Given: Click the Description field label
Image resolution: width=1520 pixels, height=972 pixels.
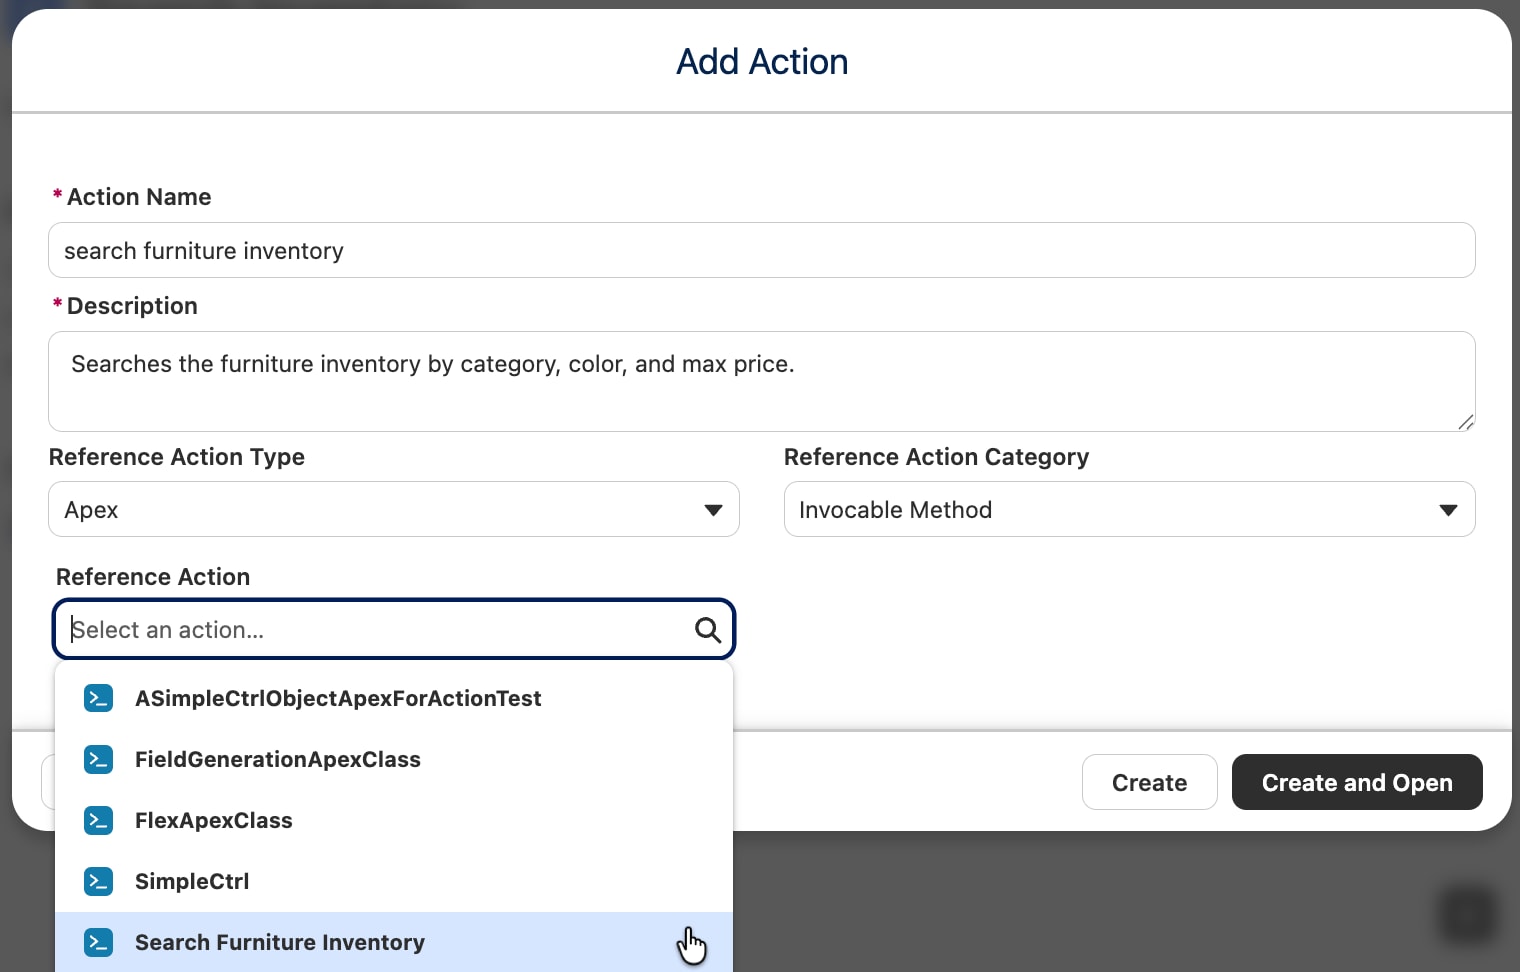Looking at the screenshot, I should point(132,306).
